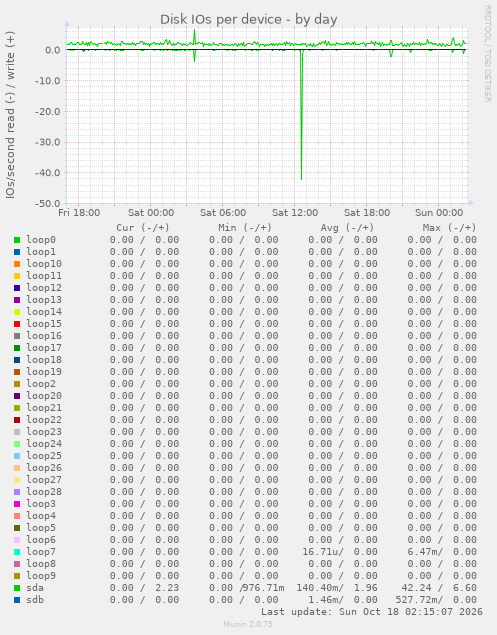Click the loop3 magenta legend swatch

(x=17, y=504)
